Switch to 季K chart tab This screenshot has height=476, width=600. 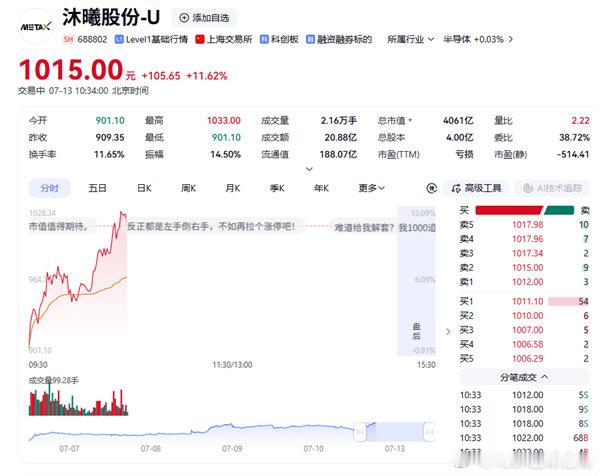pos(277,188)
